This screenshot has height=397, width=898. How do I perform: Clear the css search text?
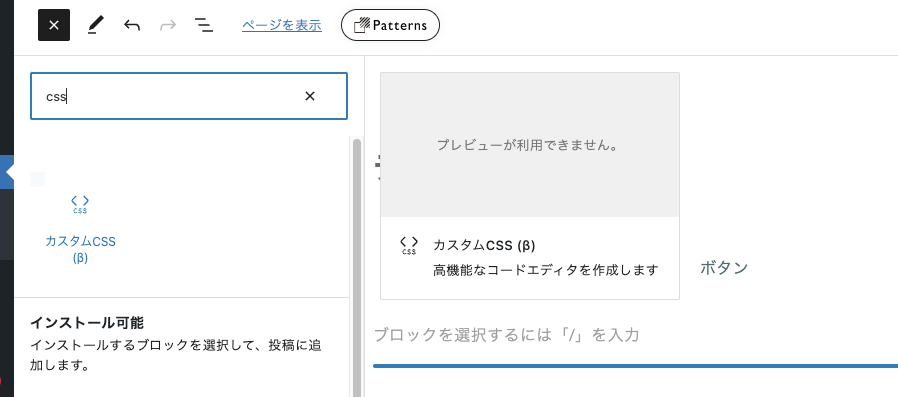[x=310, y=96]
